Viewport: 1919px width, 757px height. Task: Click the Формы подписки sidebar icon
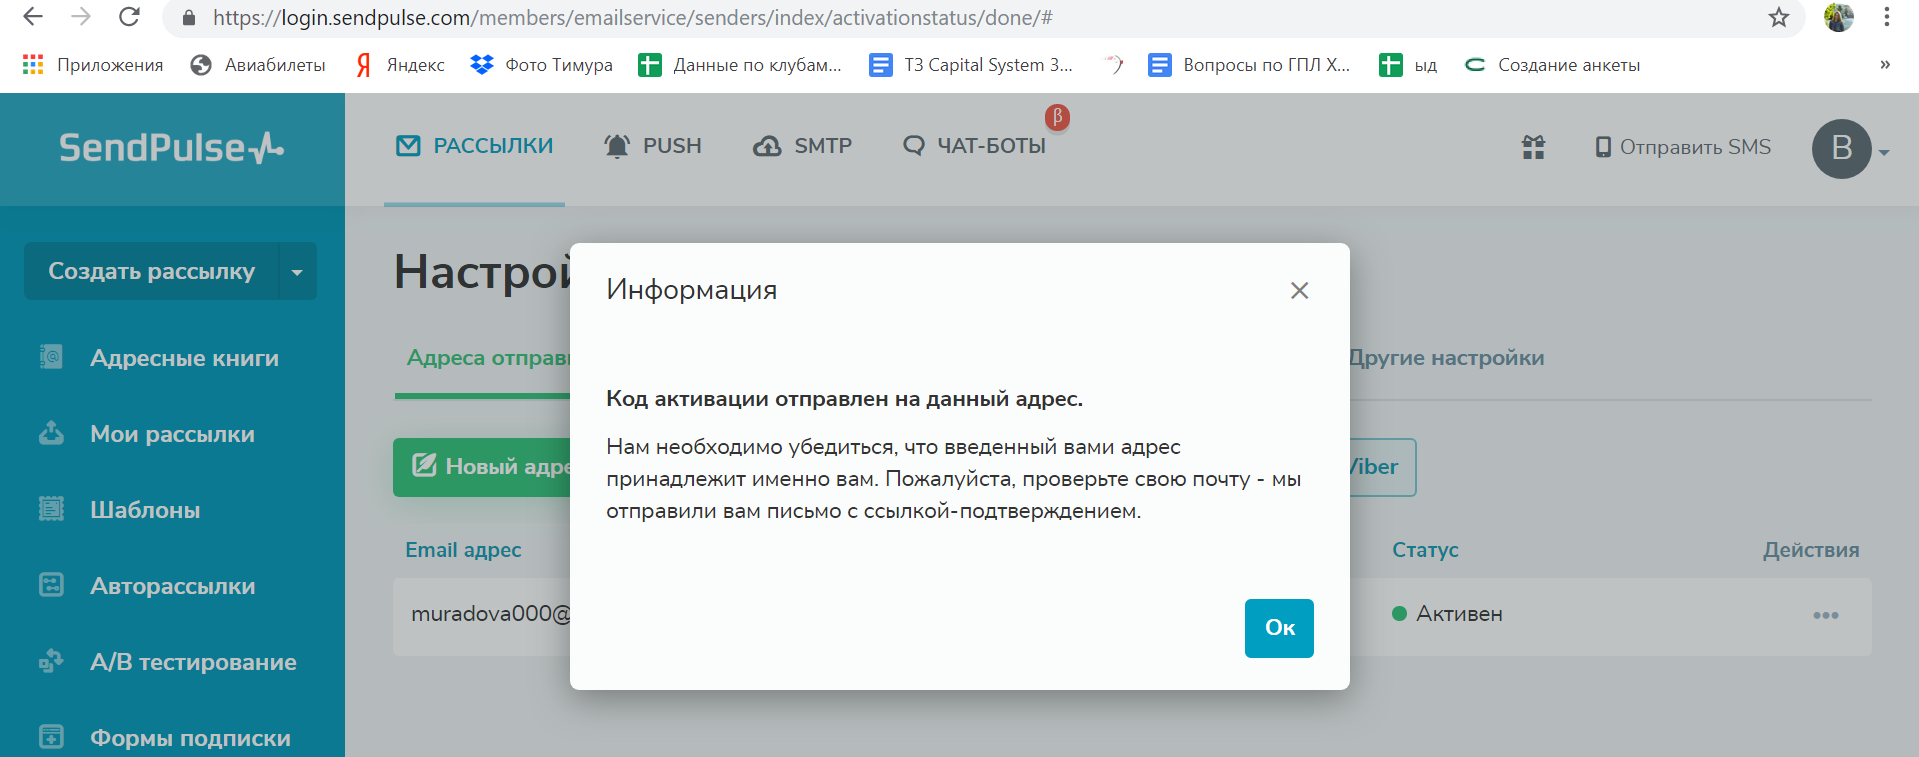[51, 737]
